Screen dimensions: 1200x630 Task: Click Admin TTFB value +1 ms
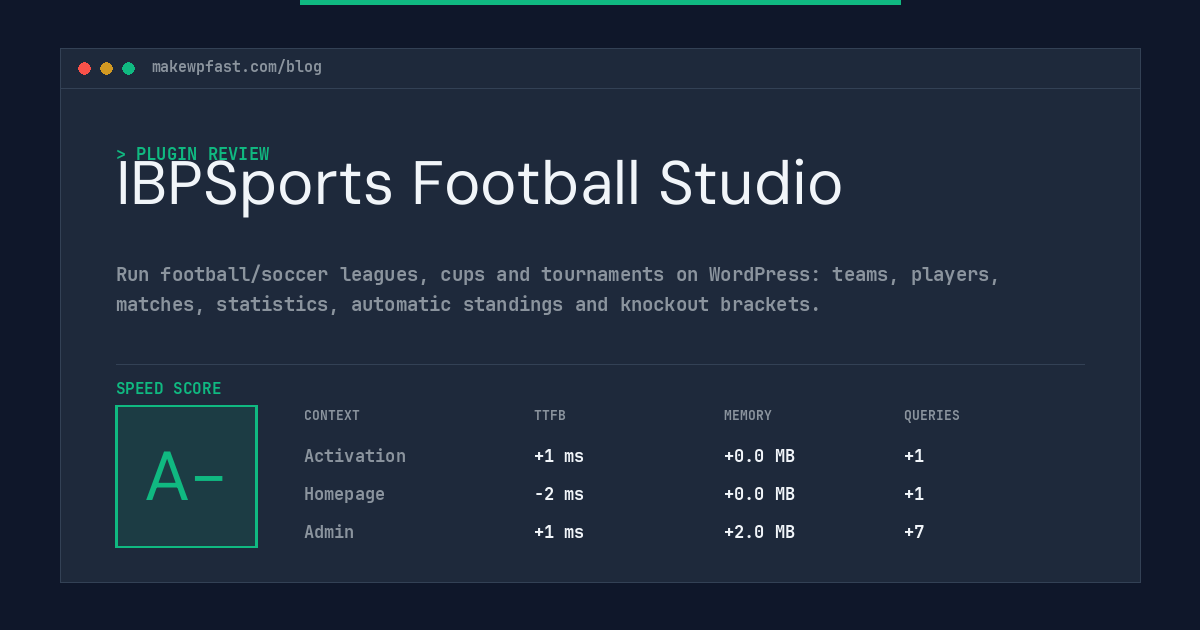[559, 532]
